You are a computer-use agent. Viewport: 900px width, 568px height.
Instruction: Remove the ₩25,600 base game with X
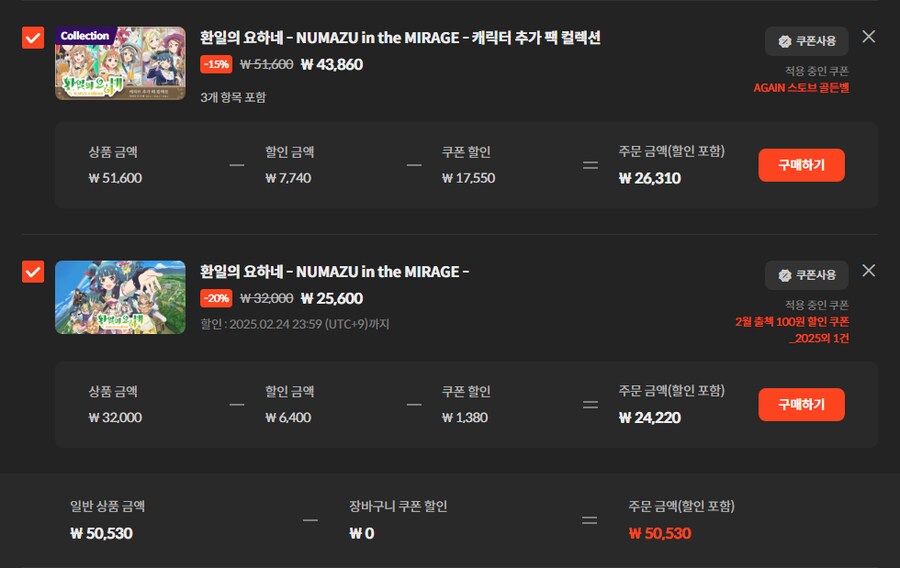pyautogui.click(x=868, y=271)
